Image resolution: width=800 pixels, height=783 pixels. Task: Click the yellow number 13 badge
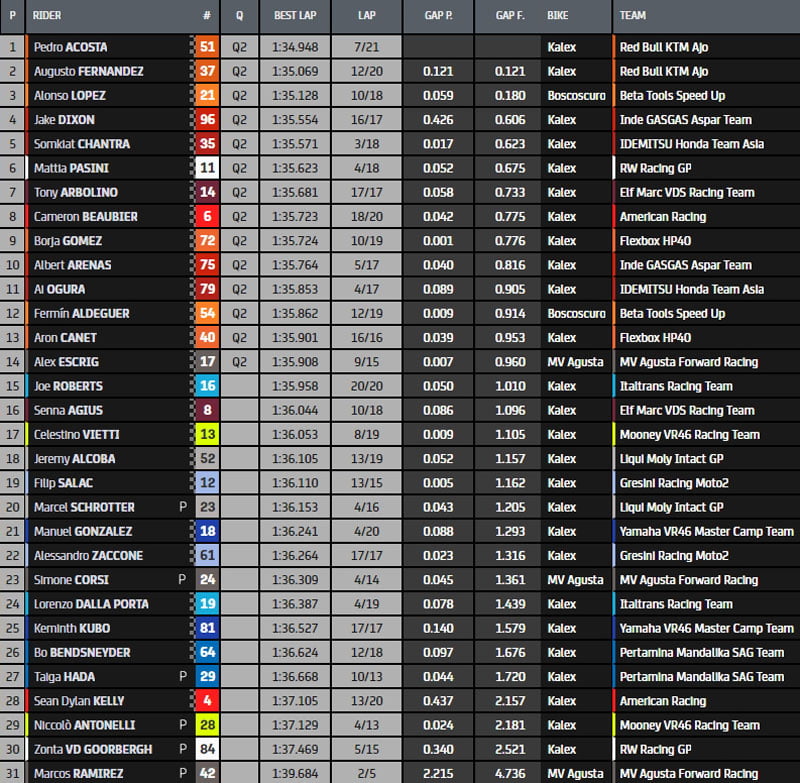click(x=207, y=434)
